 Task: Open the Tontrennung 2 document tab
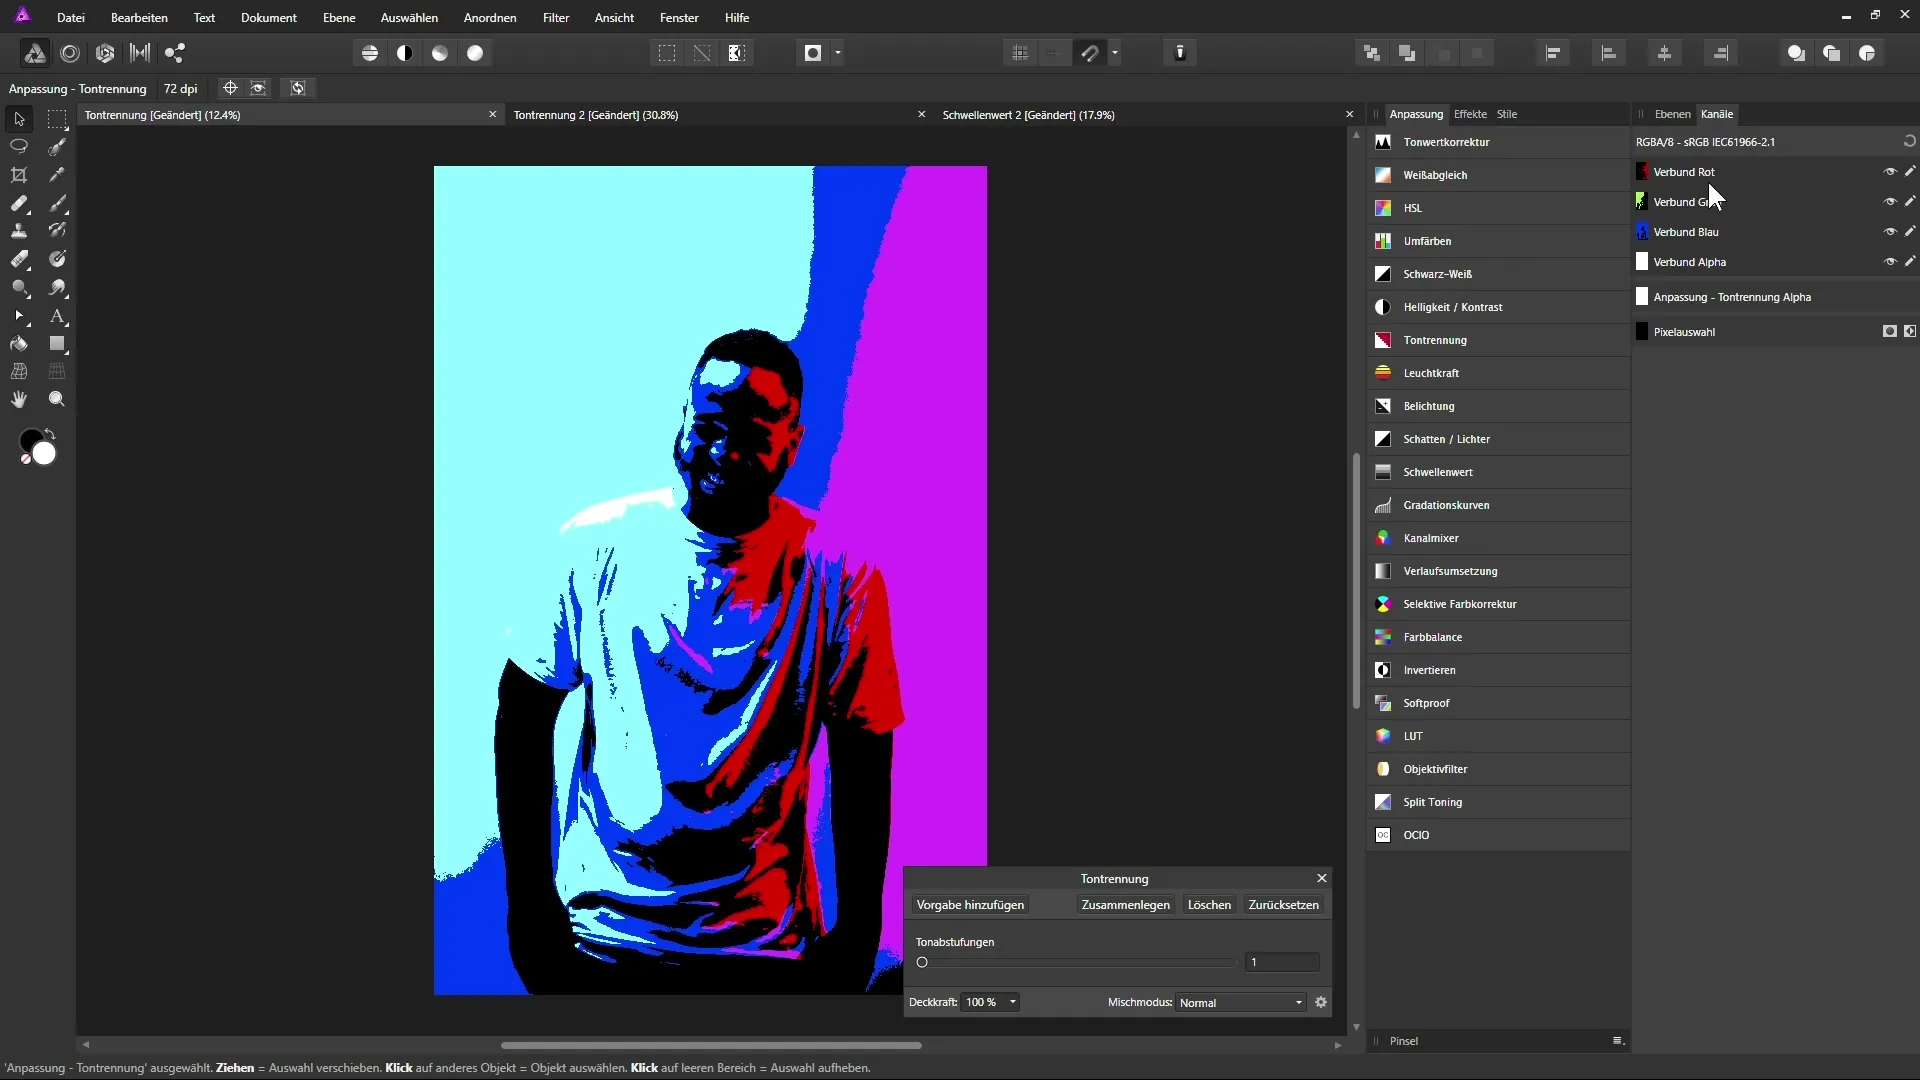click(x=596, y=115)
